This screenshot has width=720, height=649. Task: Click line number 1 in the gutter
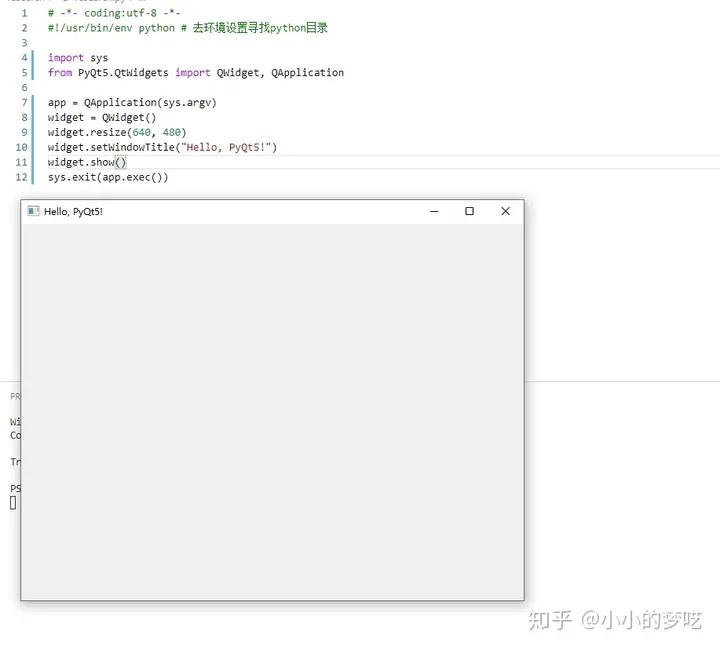[24, 13]
